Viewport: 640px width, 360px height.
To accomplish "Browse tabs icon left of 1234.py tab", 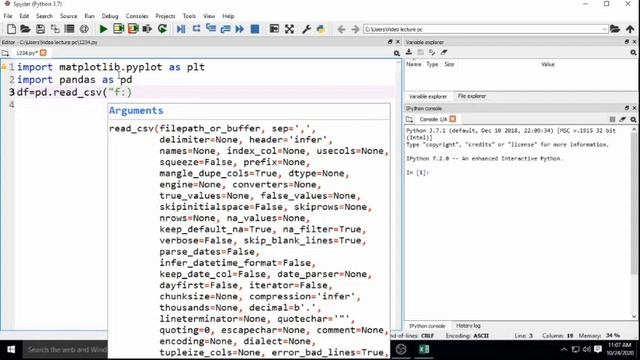I will tap(5, 53).
